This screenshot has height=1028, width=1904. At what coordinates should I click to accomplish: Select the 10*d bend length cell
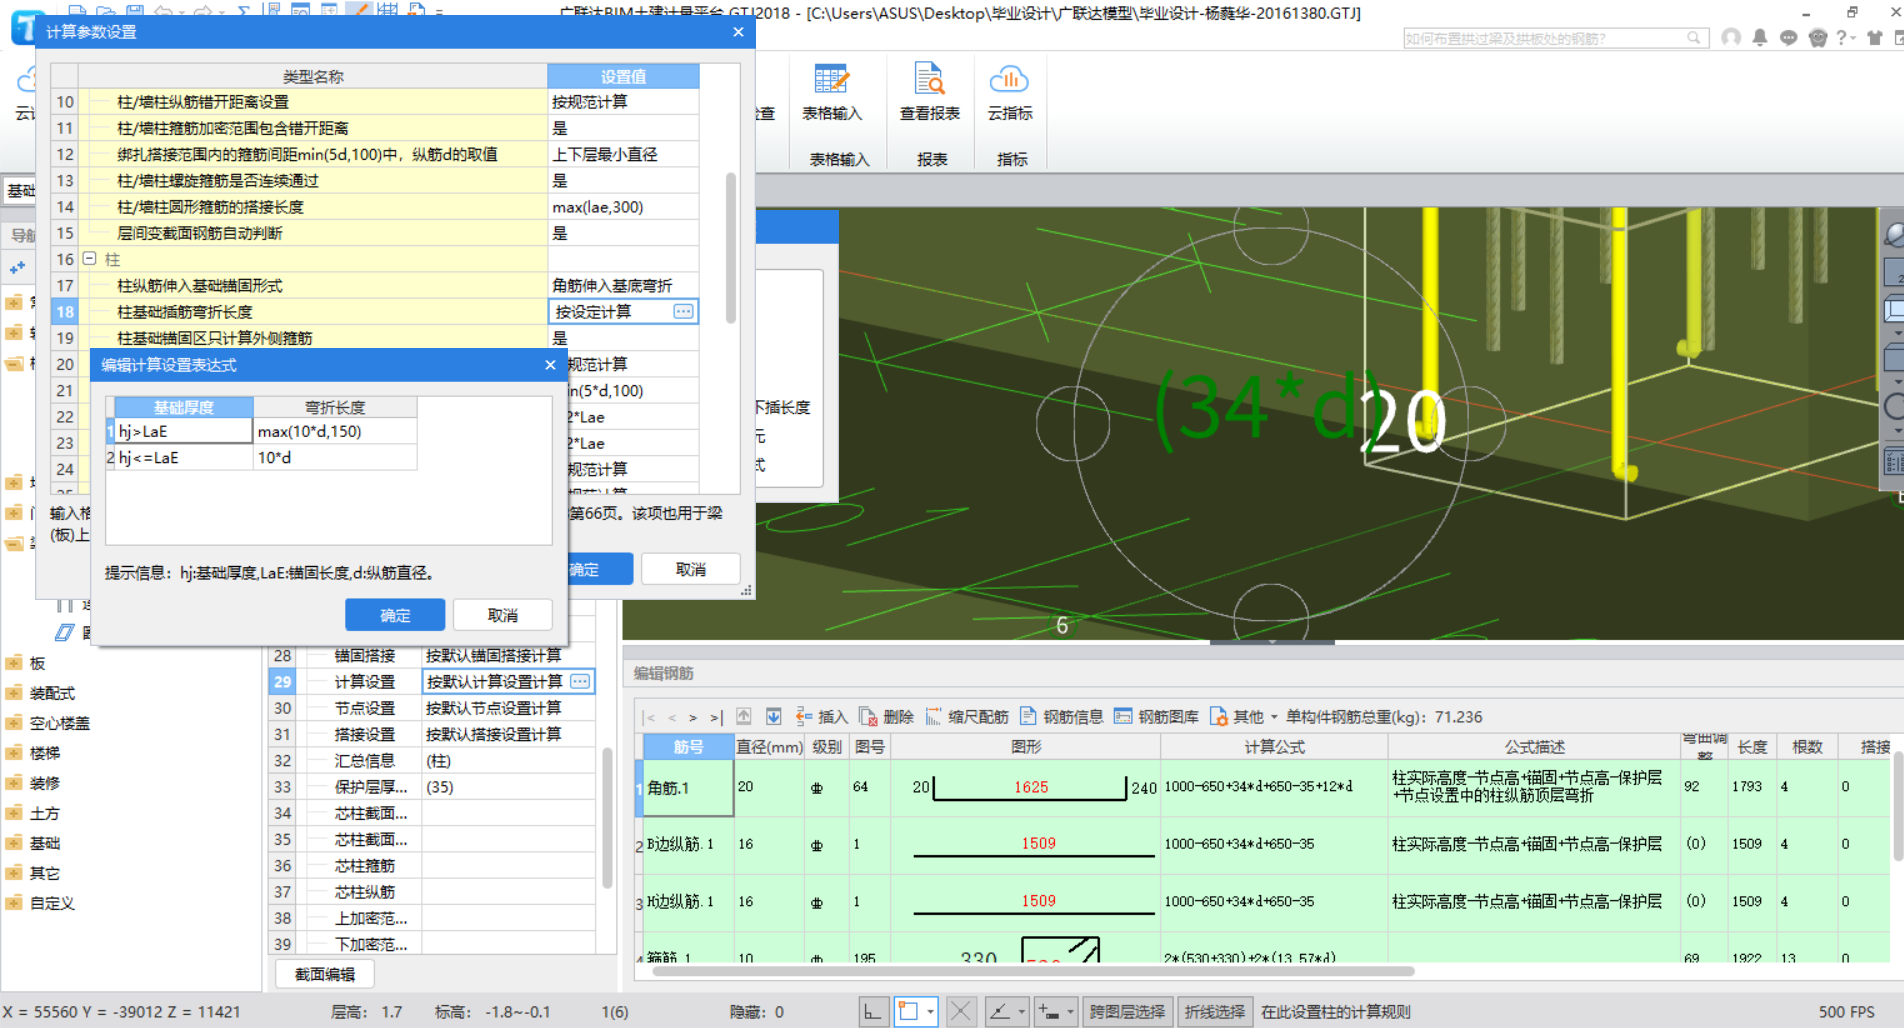tap(335, 457)
